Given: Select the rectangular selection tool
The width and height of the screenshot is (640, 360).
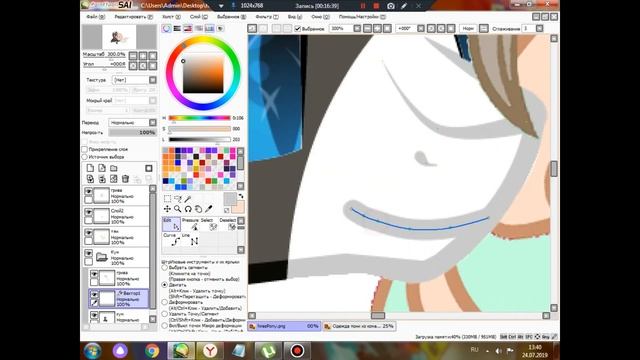Looking at the screenshot, I should coord(167,199).
